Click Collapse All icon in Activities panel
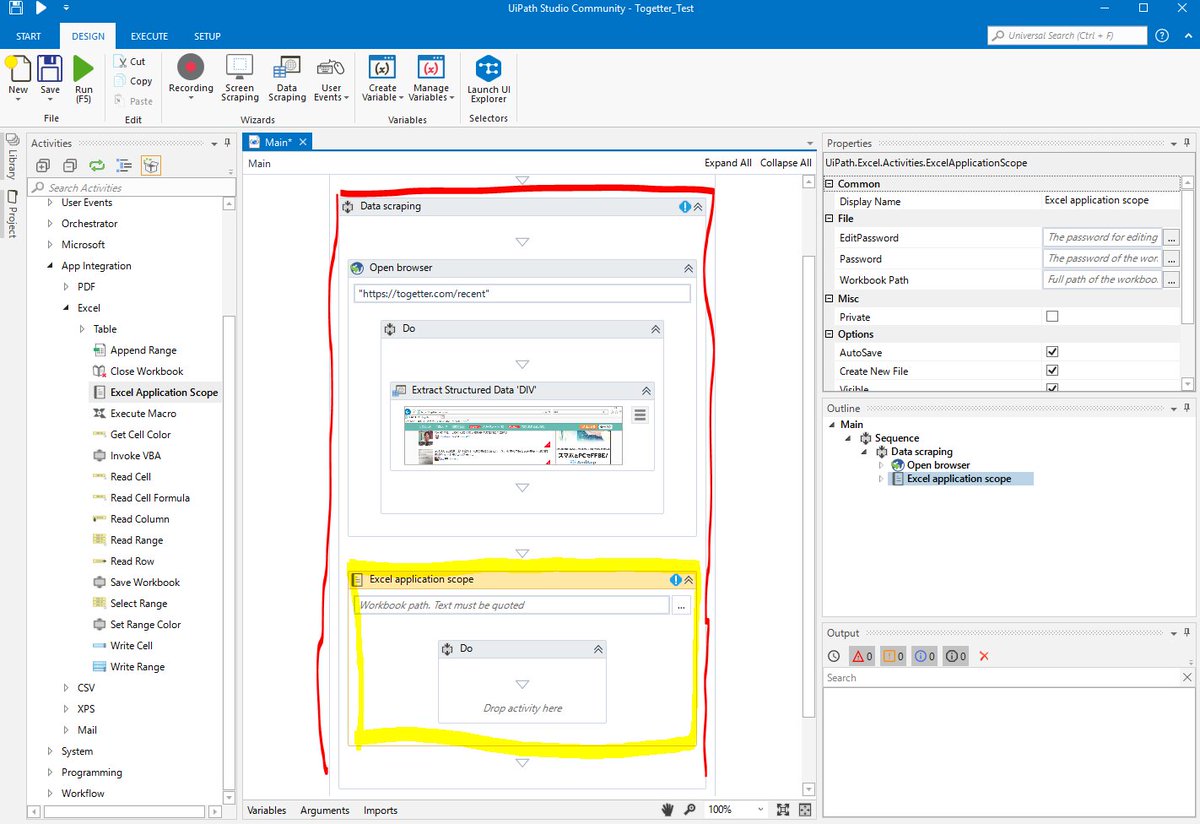Screen dimensions: 1200x824 (70, 166)
